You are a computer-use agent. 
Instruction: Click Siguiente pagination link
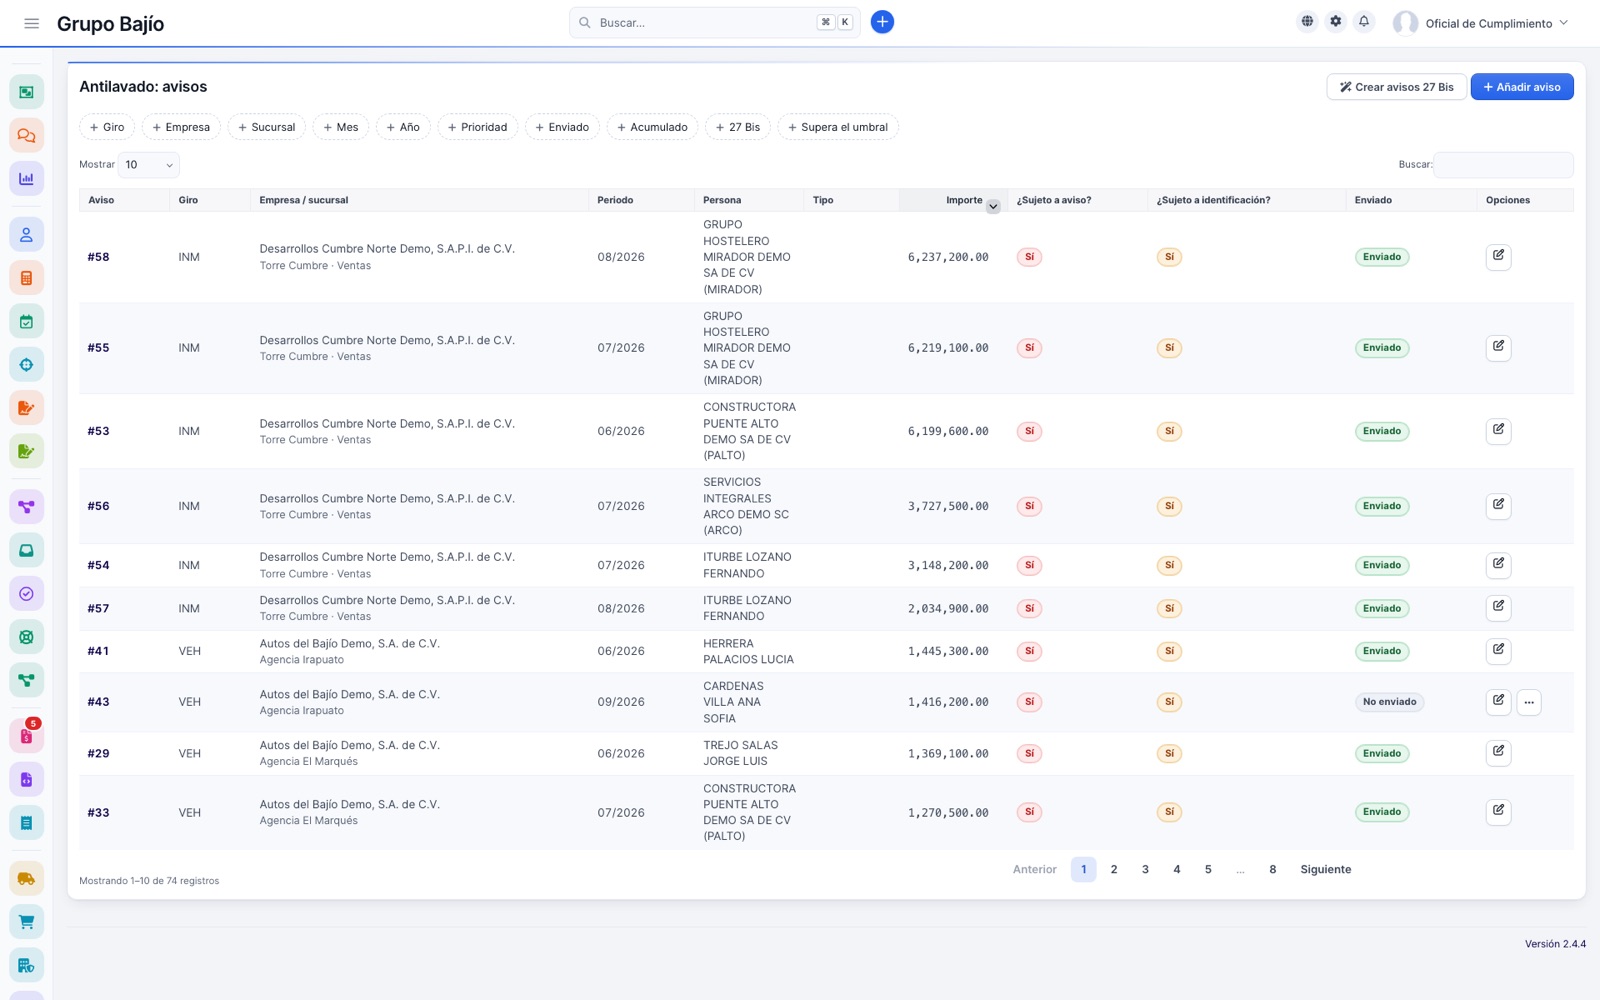point(1326,869)
